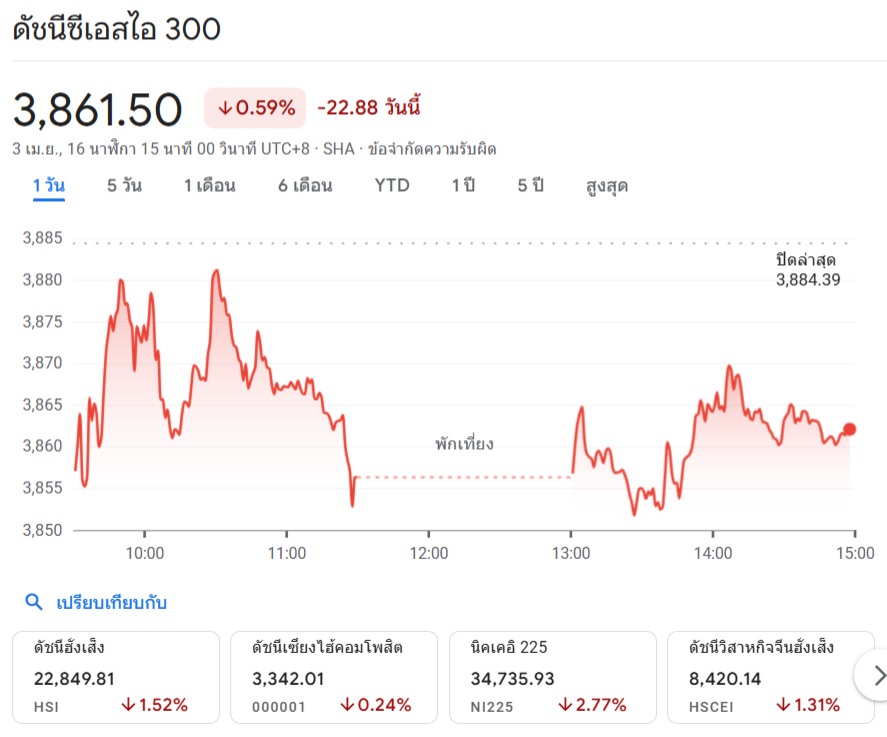Click the red down arrow on HSI card
Image resolution: width=887 pixels, height=737 pixels.
128,705
